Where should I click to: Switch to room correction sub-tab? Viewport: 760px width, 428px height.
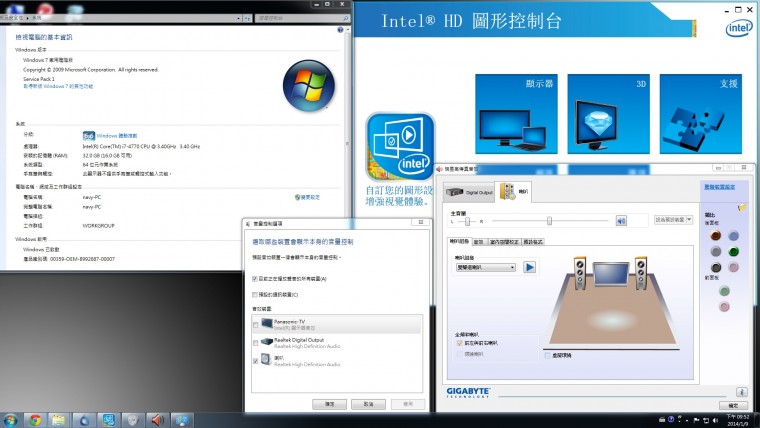point(504,241)
